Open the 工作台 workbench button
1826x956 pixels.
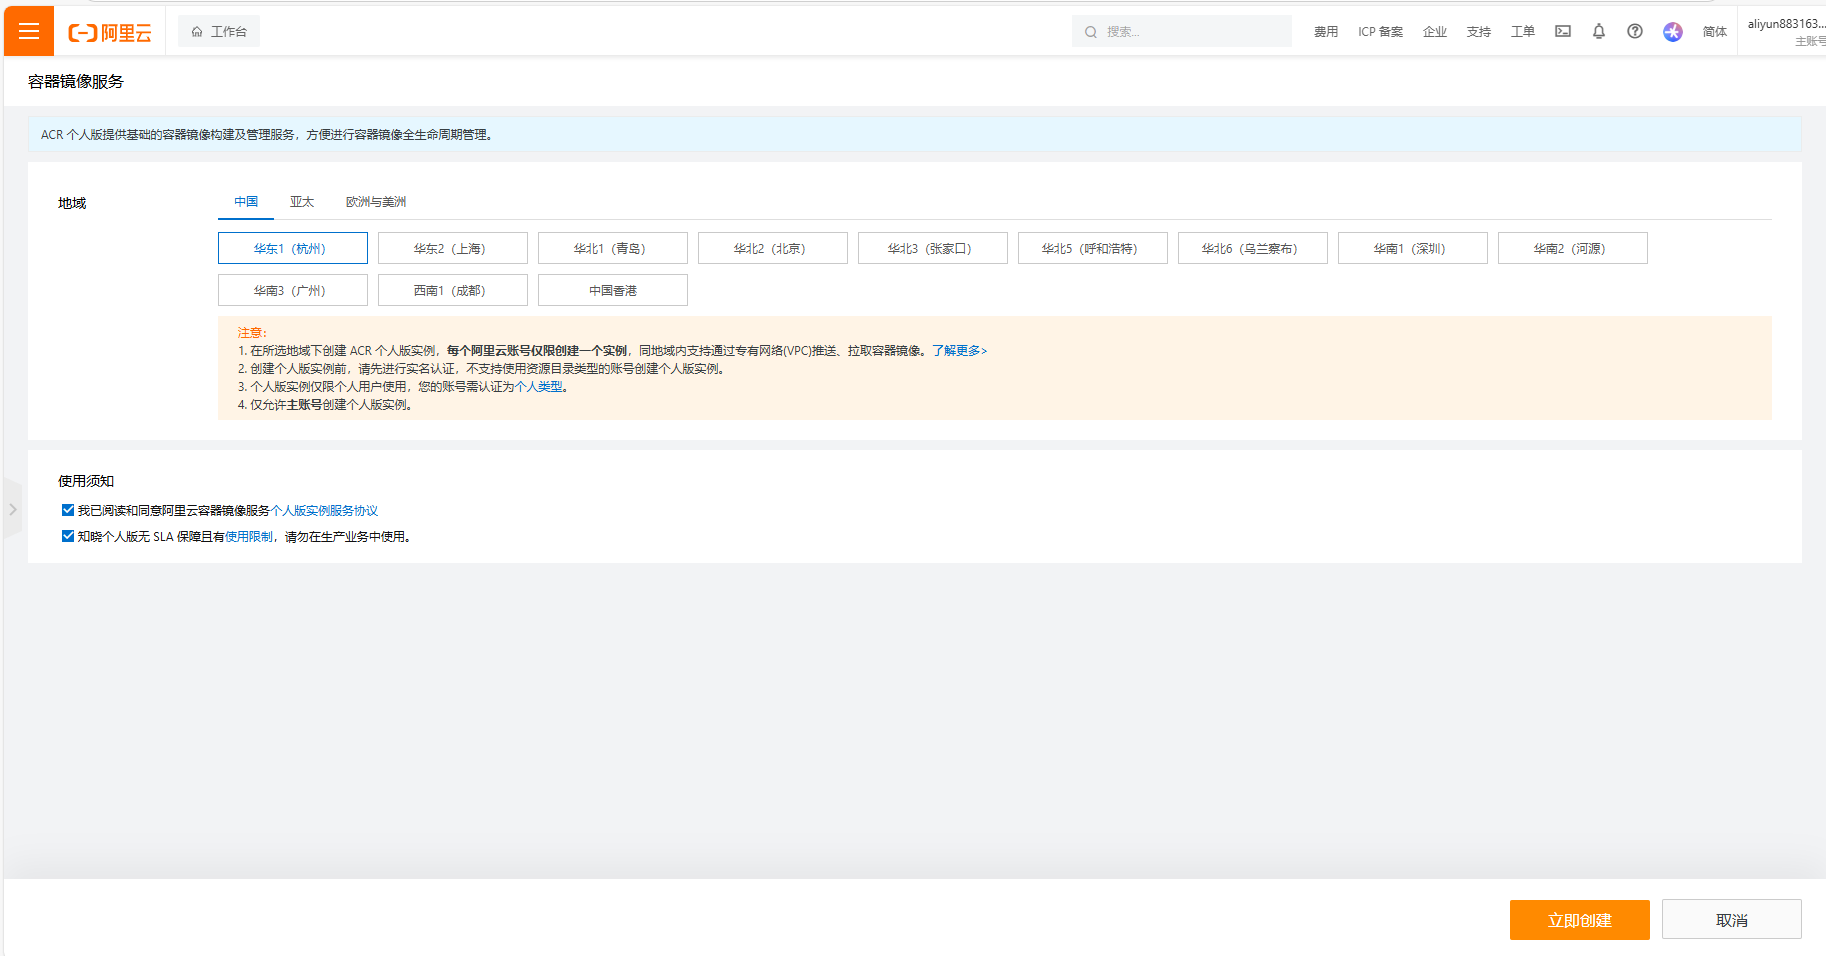click(219, 31)
